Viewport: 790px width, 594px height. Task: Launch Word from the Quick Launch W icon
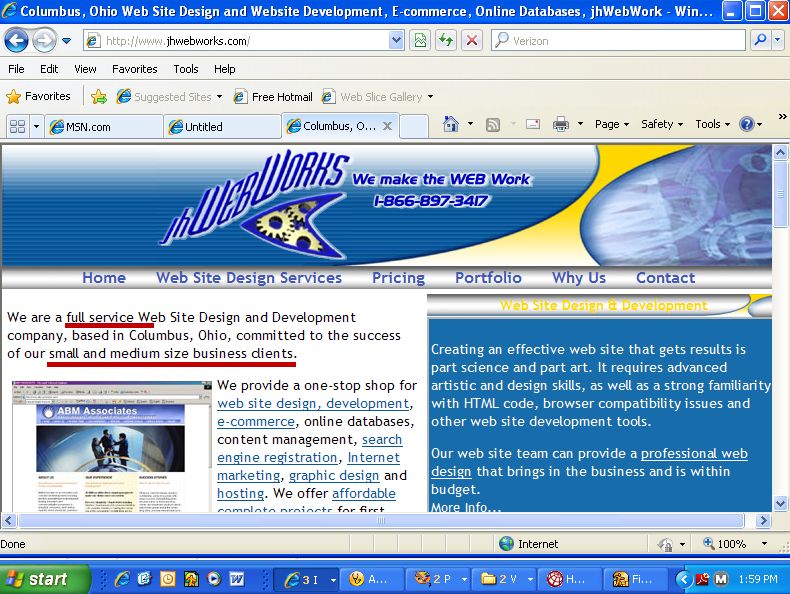237,579
